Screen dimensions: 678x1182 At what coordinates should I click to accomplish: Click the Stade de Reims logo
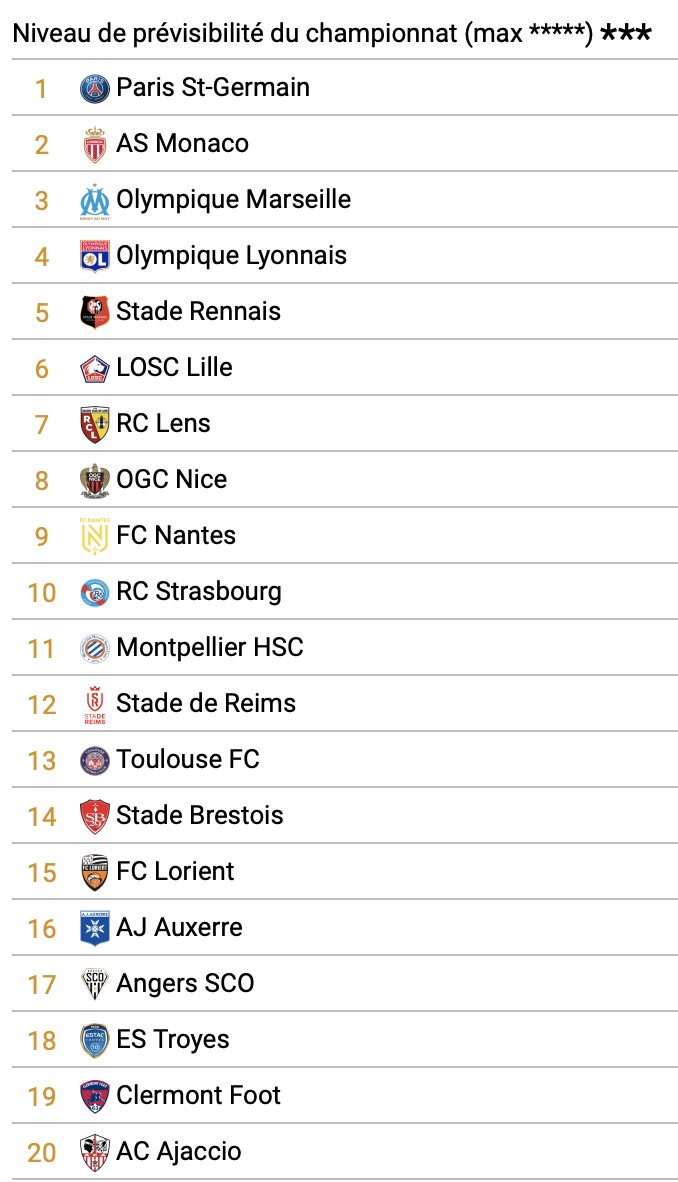coord(94,705)
